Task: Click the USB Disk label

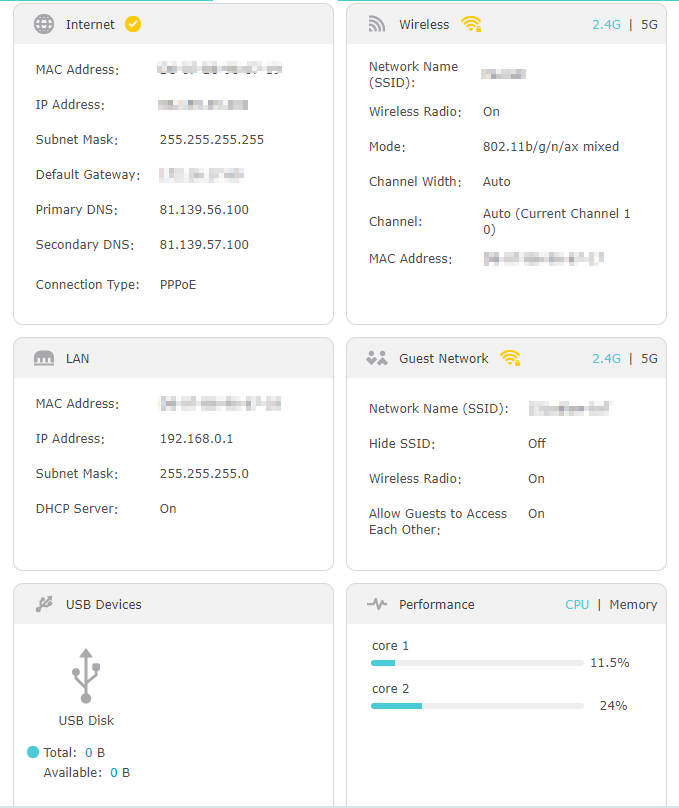Action: 86,720
